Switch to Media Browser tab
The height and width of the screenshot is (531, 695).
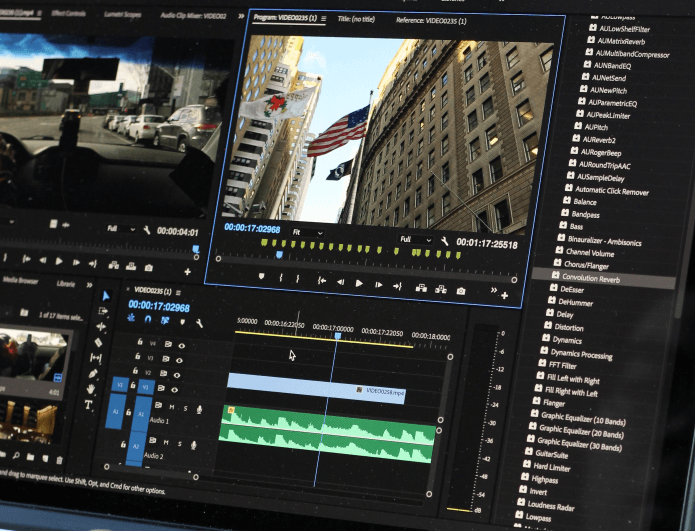tap(20, 280)
